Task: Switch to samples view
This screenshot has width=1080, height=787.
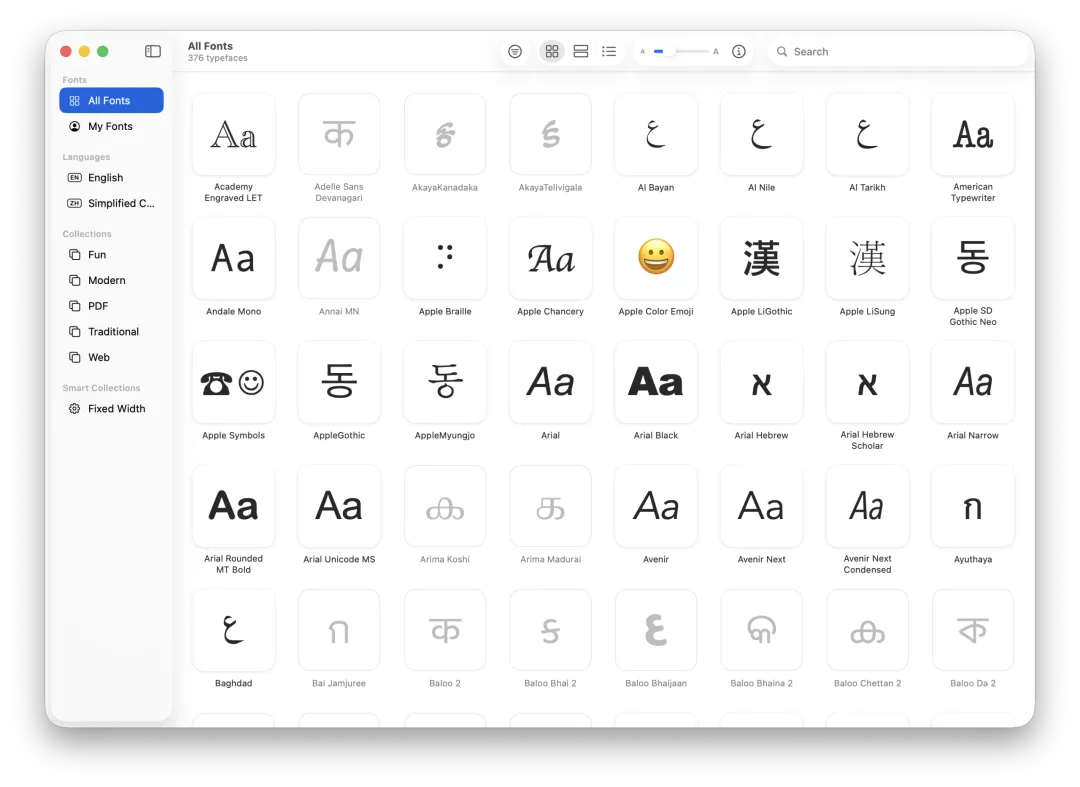Action: 581,52
